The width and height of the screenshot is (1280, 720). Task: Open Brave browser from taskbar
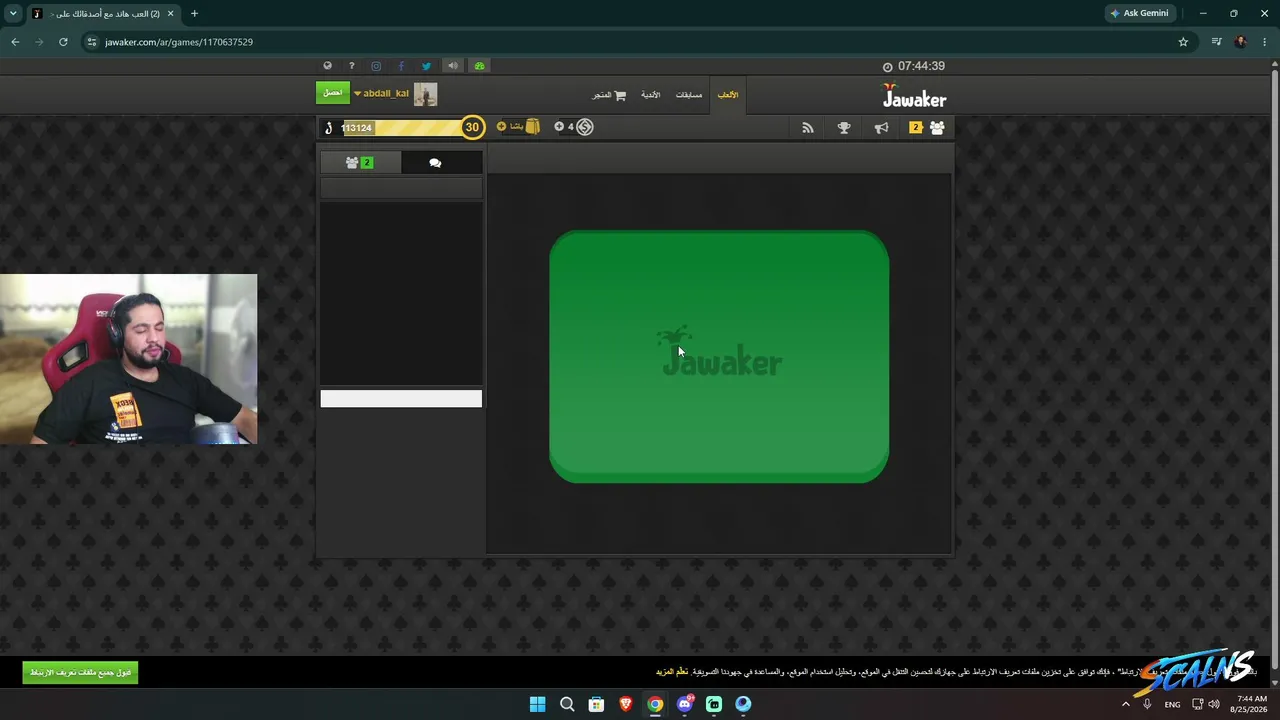click(626, 704)
